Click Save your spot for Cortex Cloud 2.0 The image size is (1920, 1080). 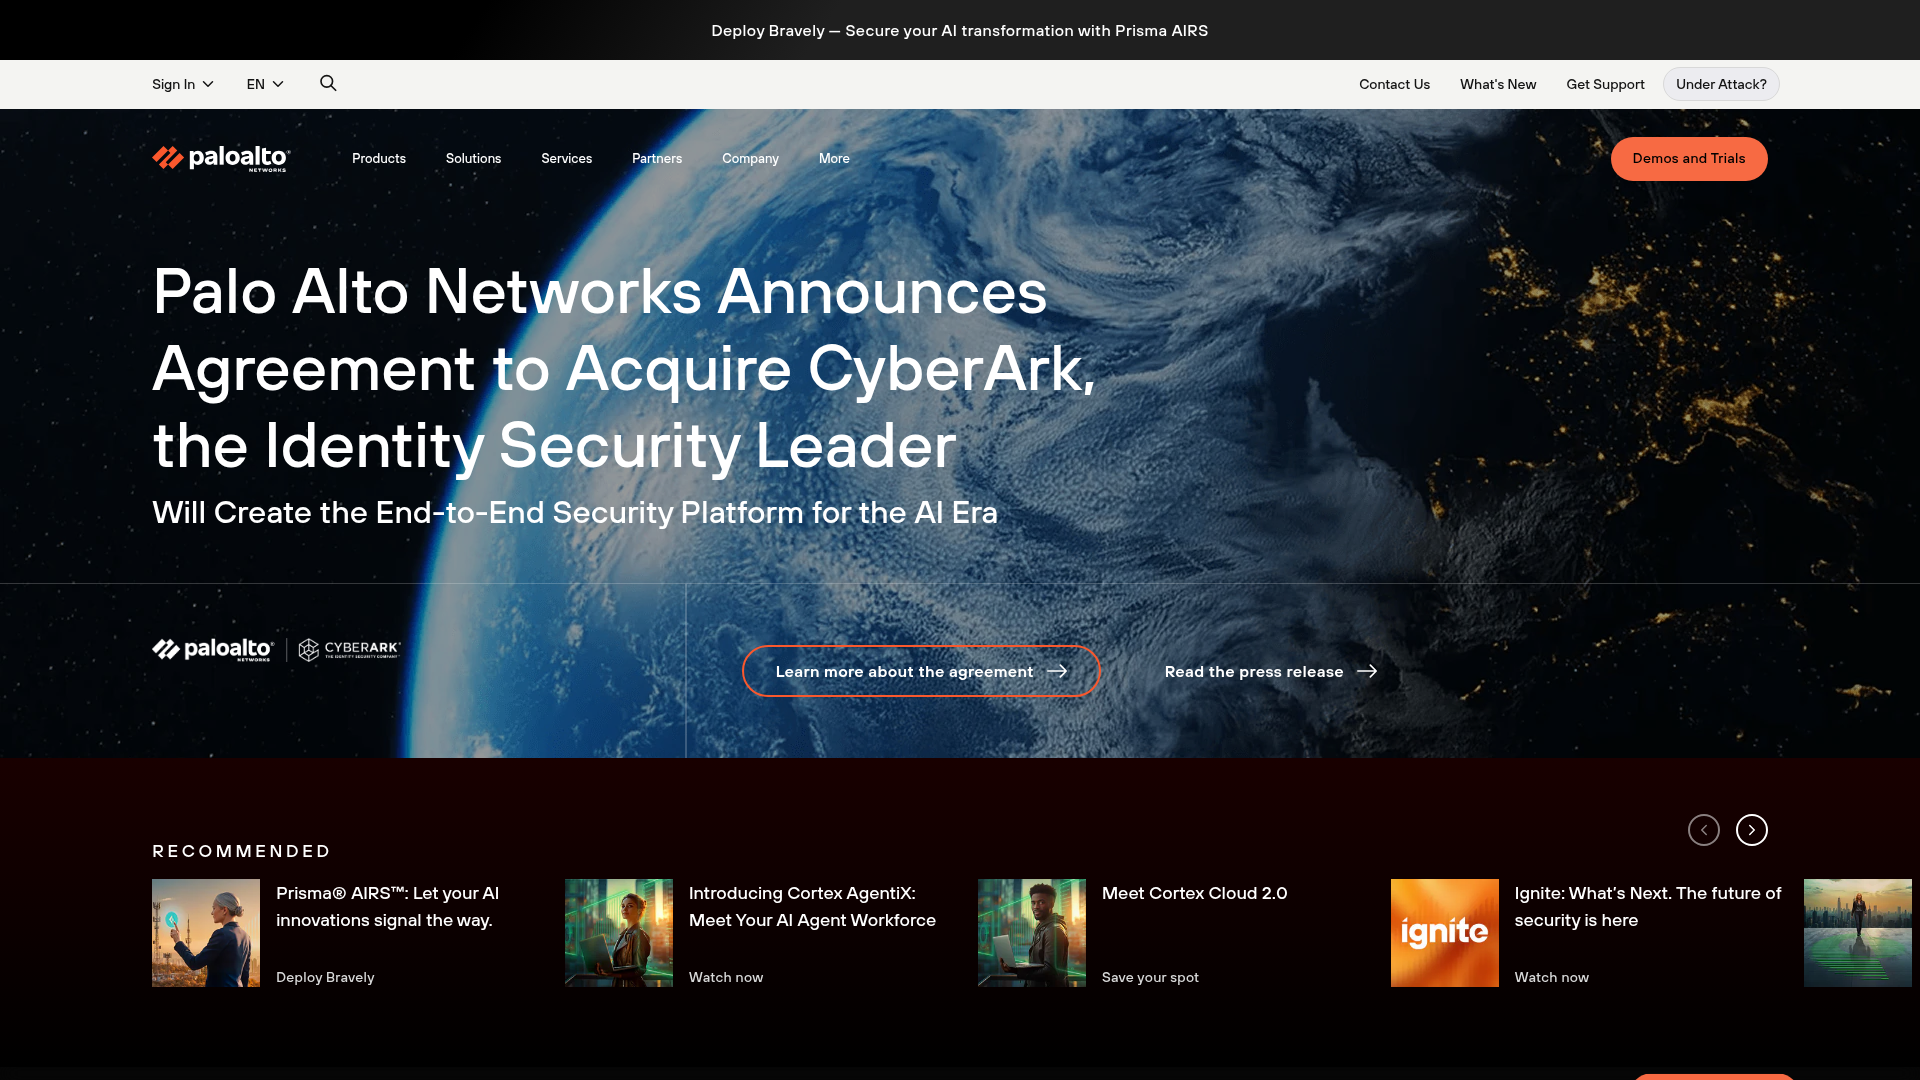coord(1149,977)
